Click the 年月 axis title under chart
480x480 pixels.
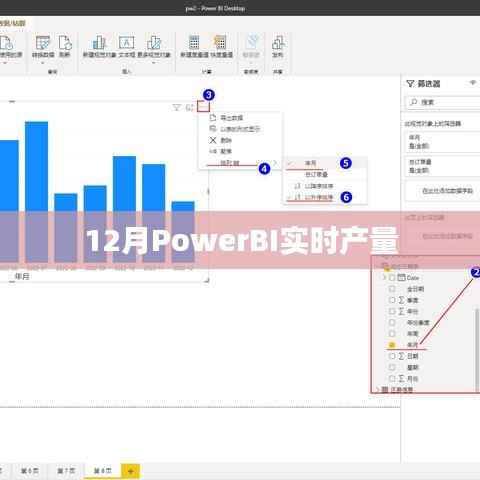click(x=22, y=276)
